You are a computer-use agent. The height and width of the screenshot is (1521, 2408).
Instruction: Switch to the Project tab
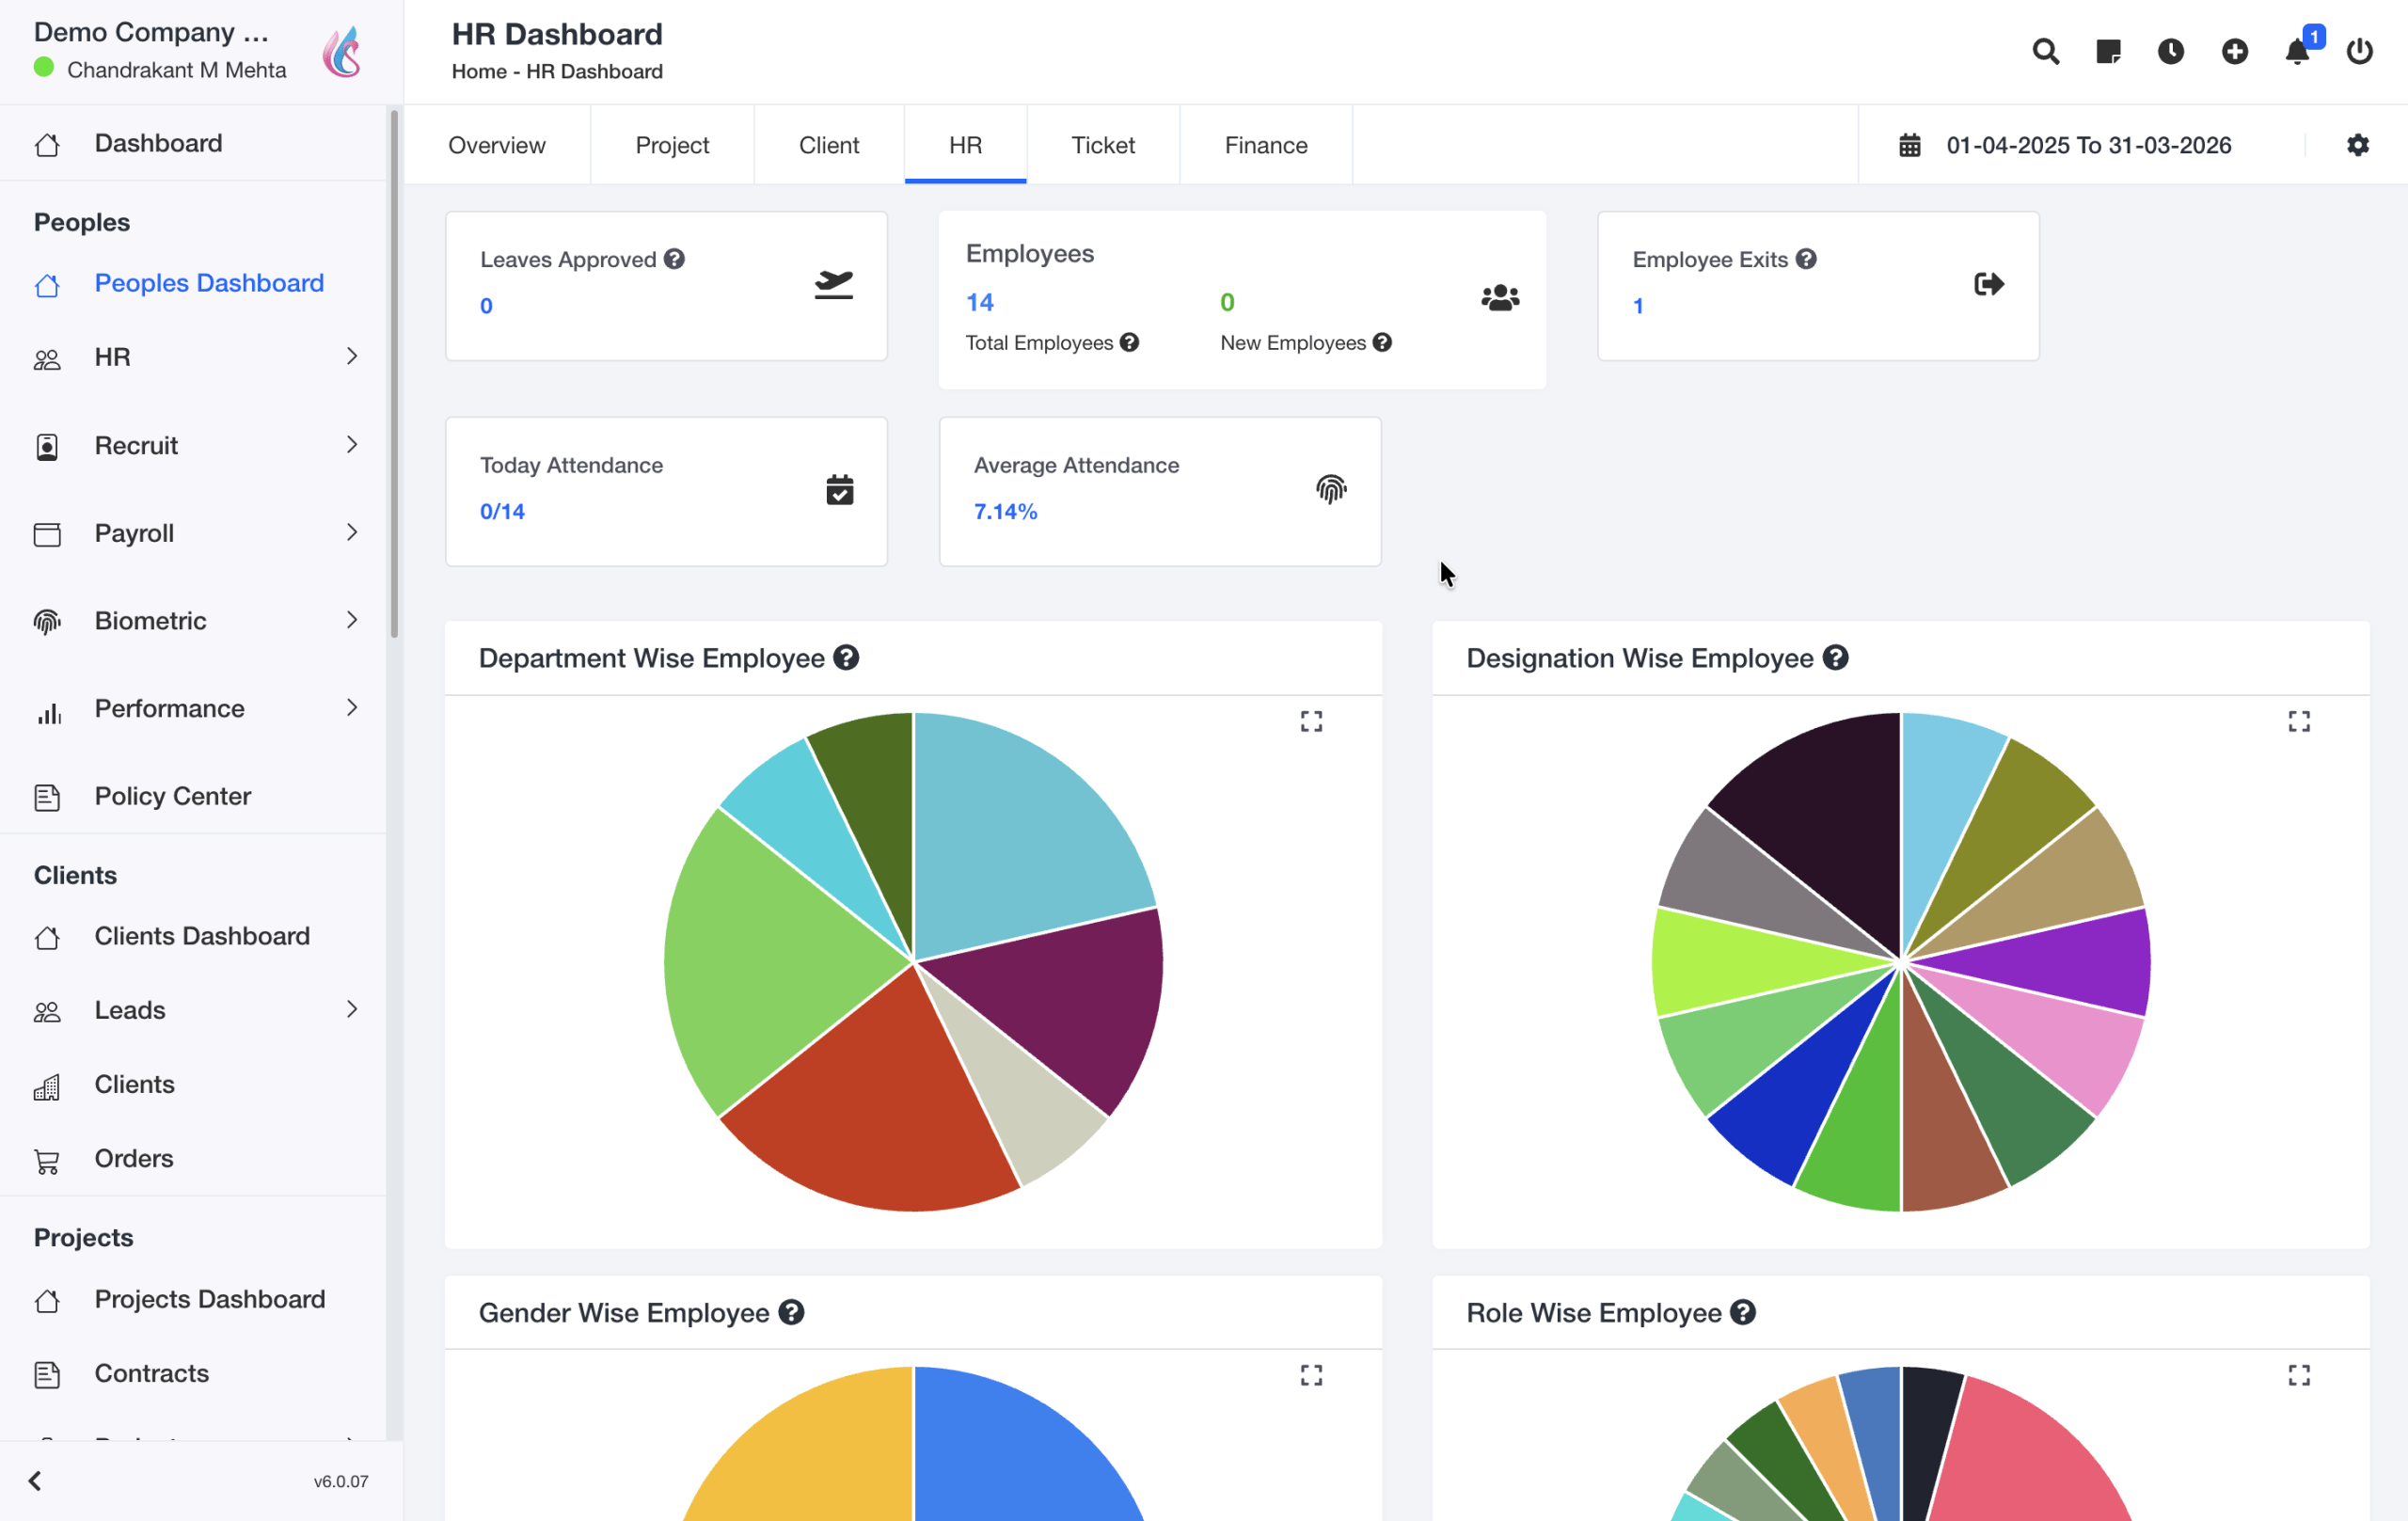click(672, 145)
